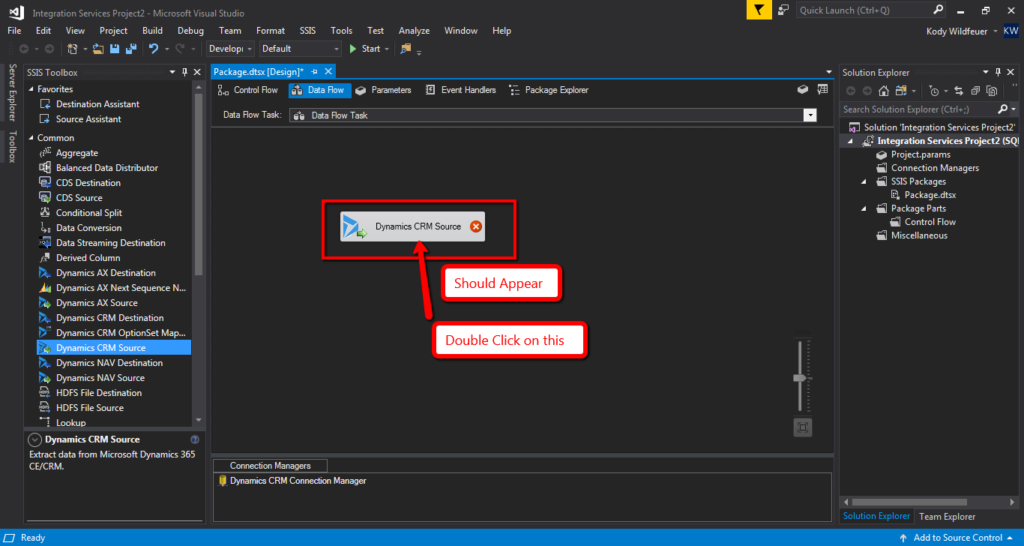Viewport: 1024px width, 546px height.
Task: Switch to the Control Flow tab
Action: coord(248,90)
